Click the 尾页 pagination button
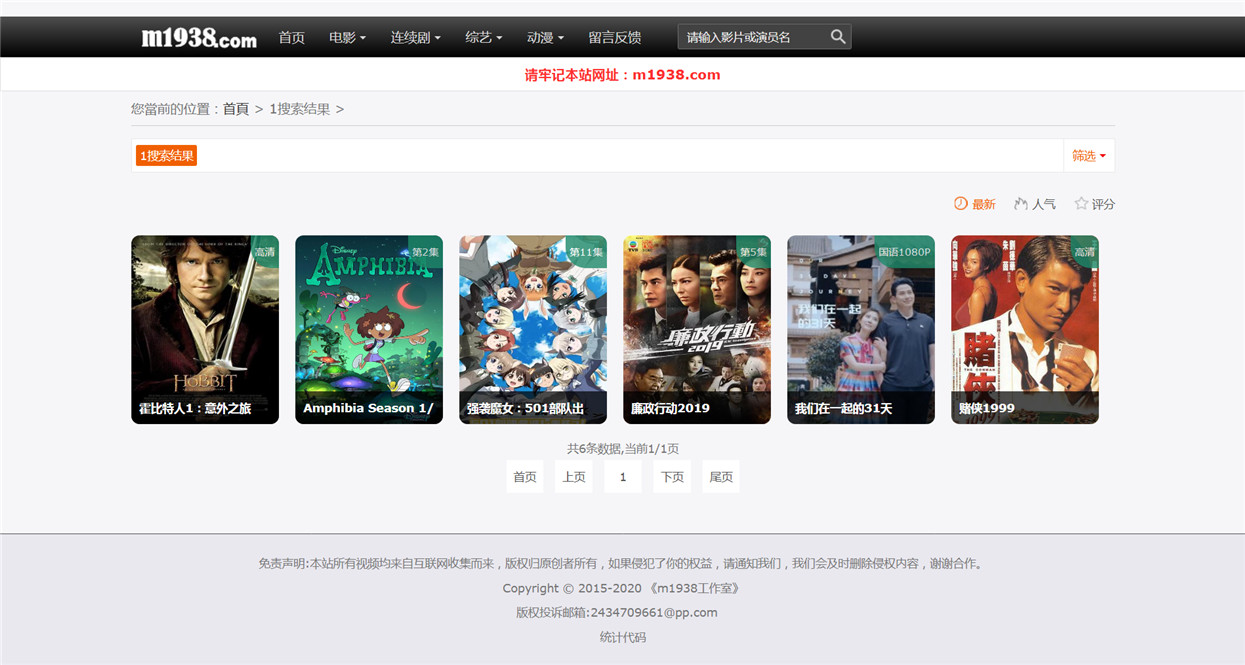1245x665 pixels. [721, 477]
